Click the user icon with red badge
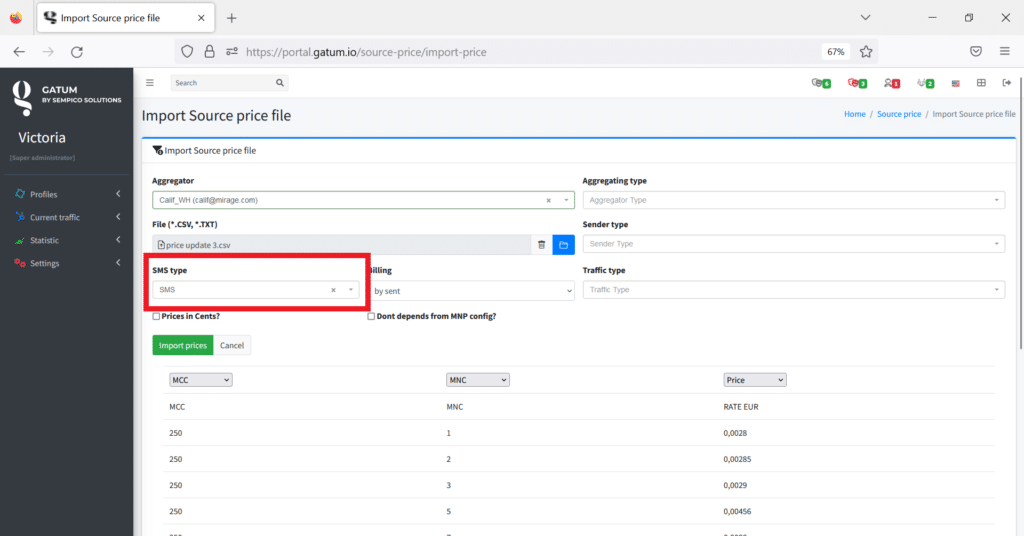Viewport: 1024px width, 536px height. [x=891, y=83]
